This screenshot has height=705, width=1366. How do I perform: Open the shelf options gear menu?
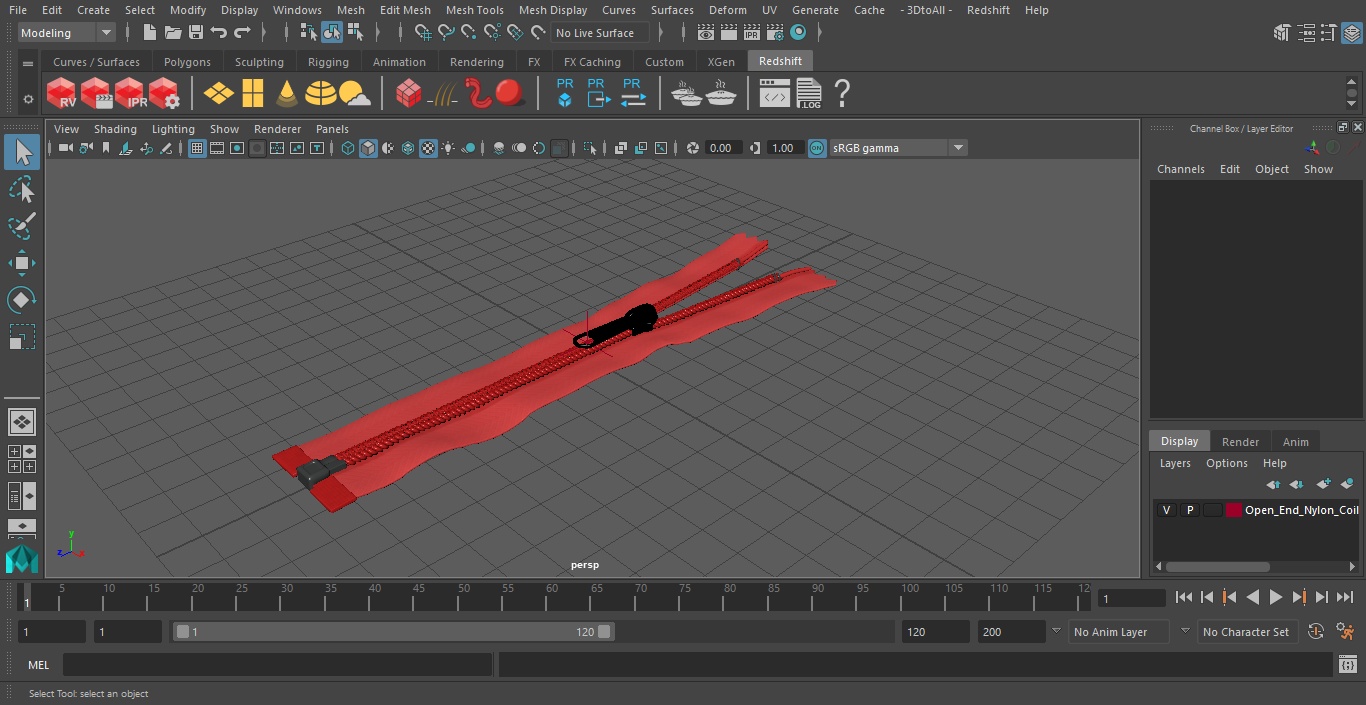pyautogui.click(x=27, y=98)
